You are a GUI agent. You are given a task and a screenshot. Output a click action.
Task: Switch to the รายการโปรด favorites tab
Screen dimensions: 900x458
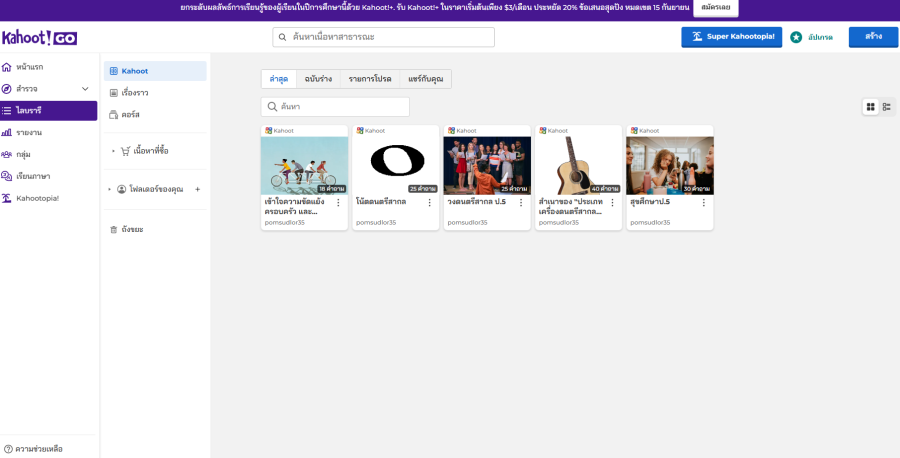tap(370, 79)
